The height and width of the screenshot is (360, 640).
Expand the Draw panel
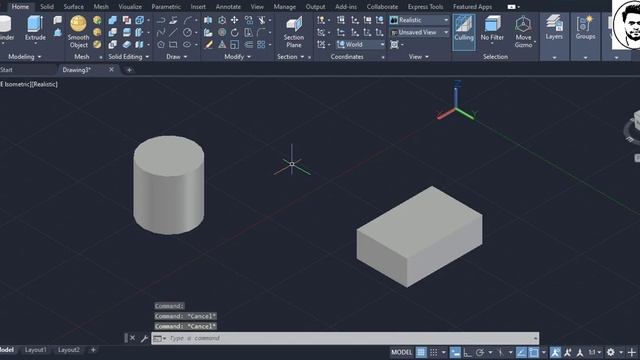point(176,57)
